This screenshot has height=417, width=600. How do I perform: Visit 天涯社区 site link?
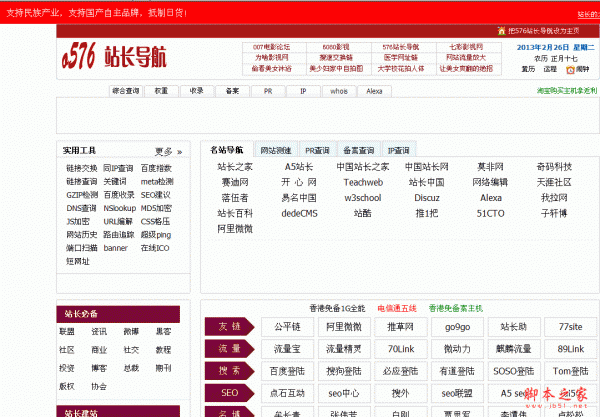point(554,182)
